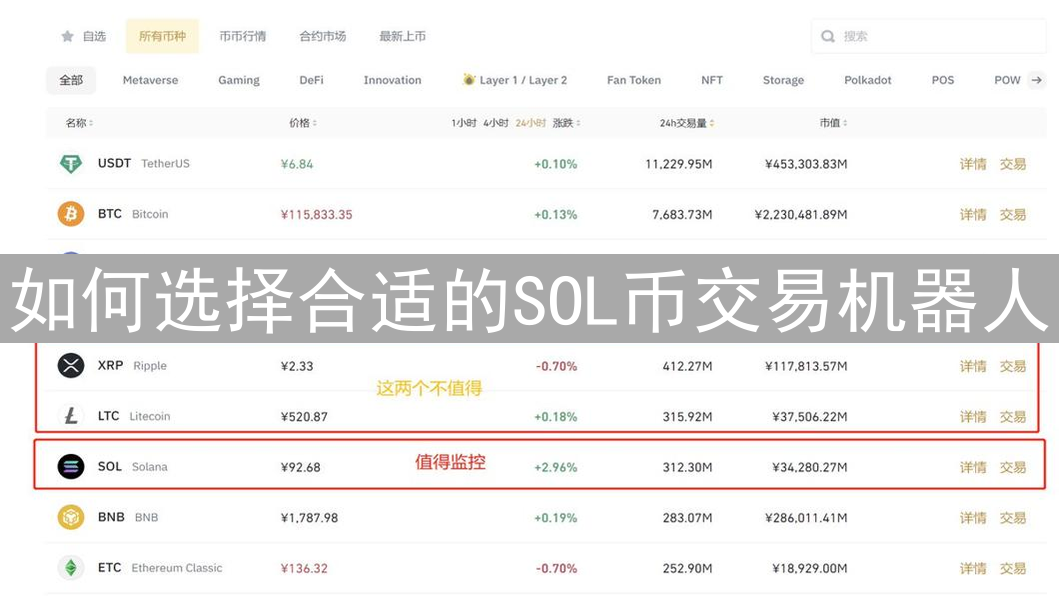Sort table by 名称 column
This screenshot has width=1059, height=596.
[79, 123]
